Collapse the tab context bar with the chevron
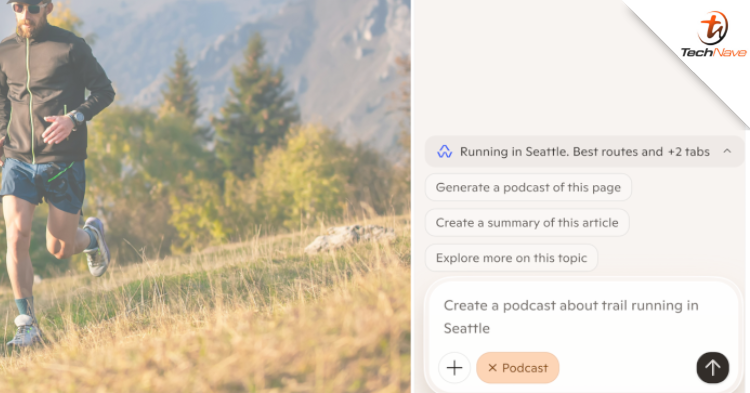The image size is (750, 393). [x=727, y=151]
